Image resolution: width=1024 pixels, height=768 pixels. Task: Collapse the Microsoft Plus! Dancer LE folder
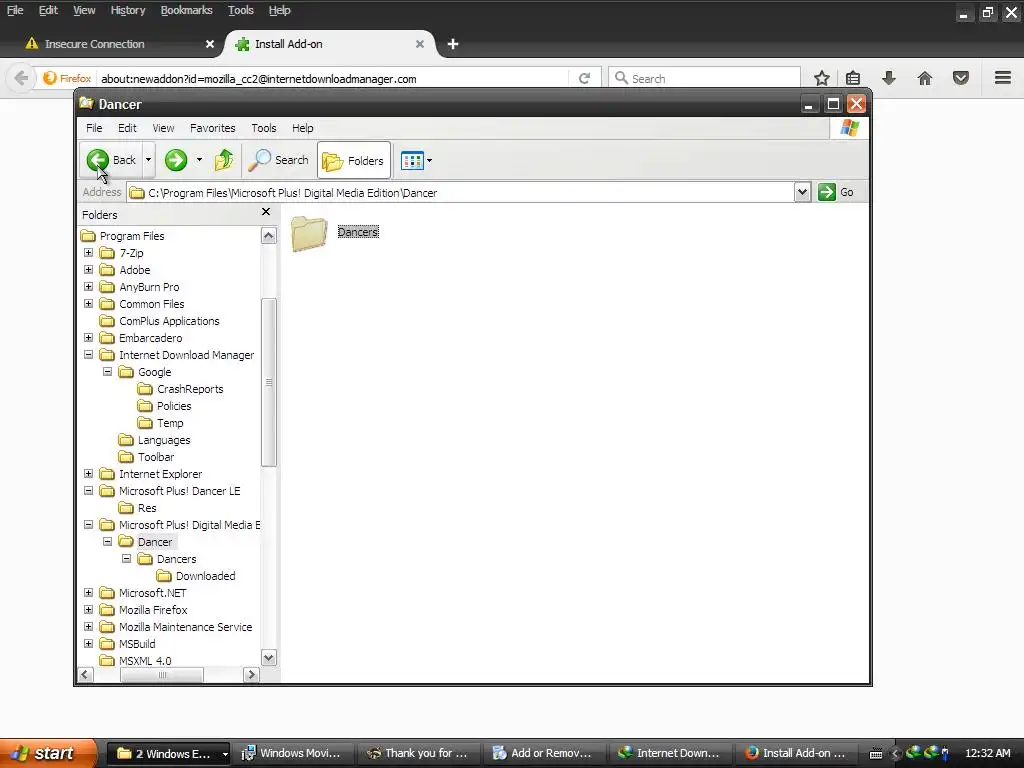click(88, 490)
